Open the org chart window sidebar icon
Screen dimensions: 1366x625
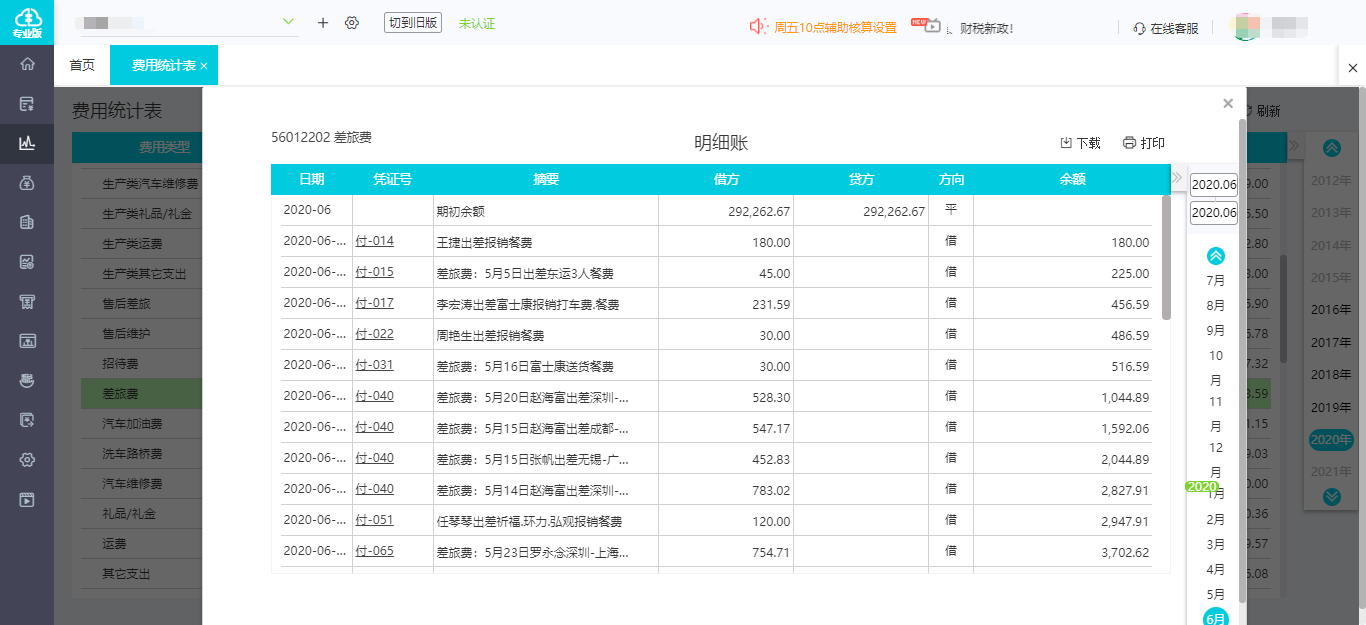click(x=27, y=341)
